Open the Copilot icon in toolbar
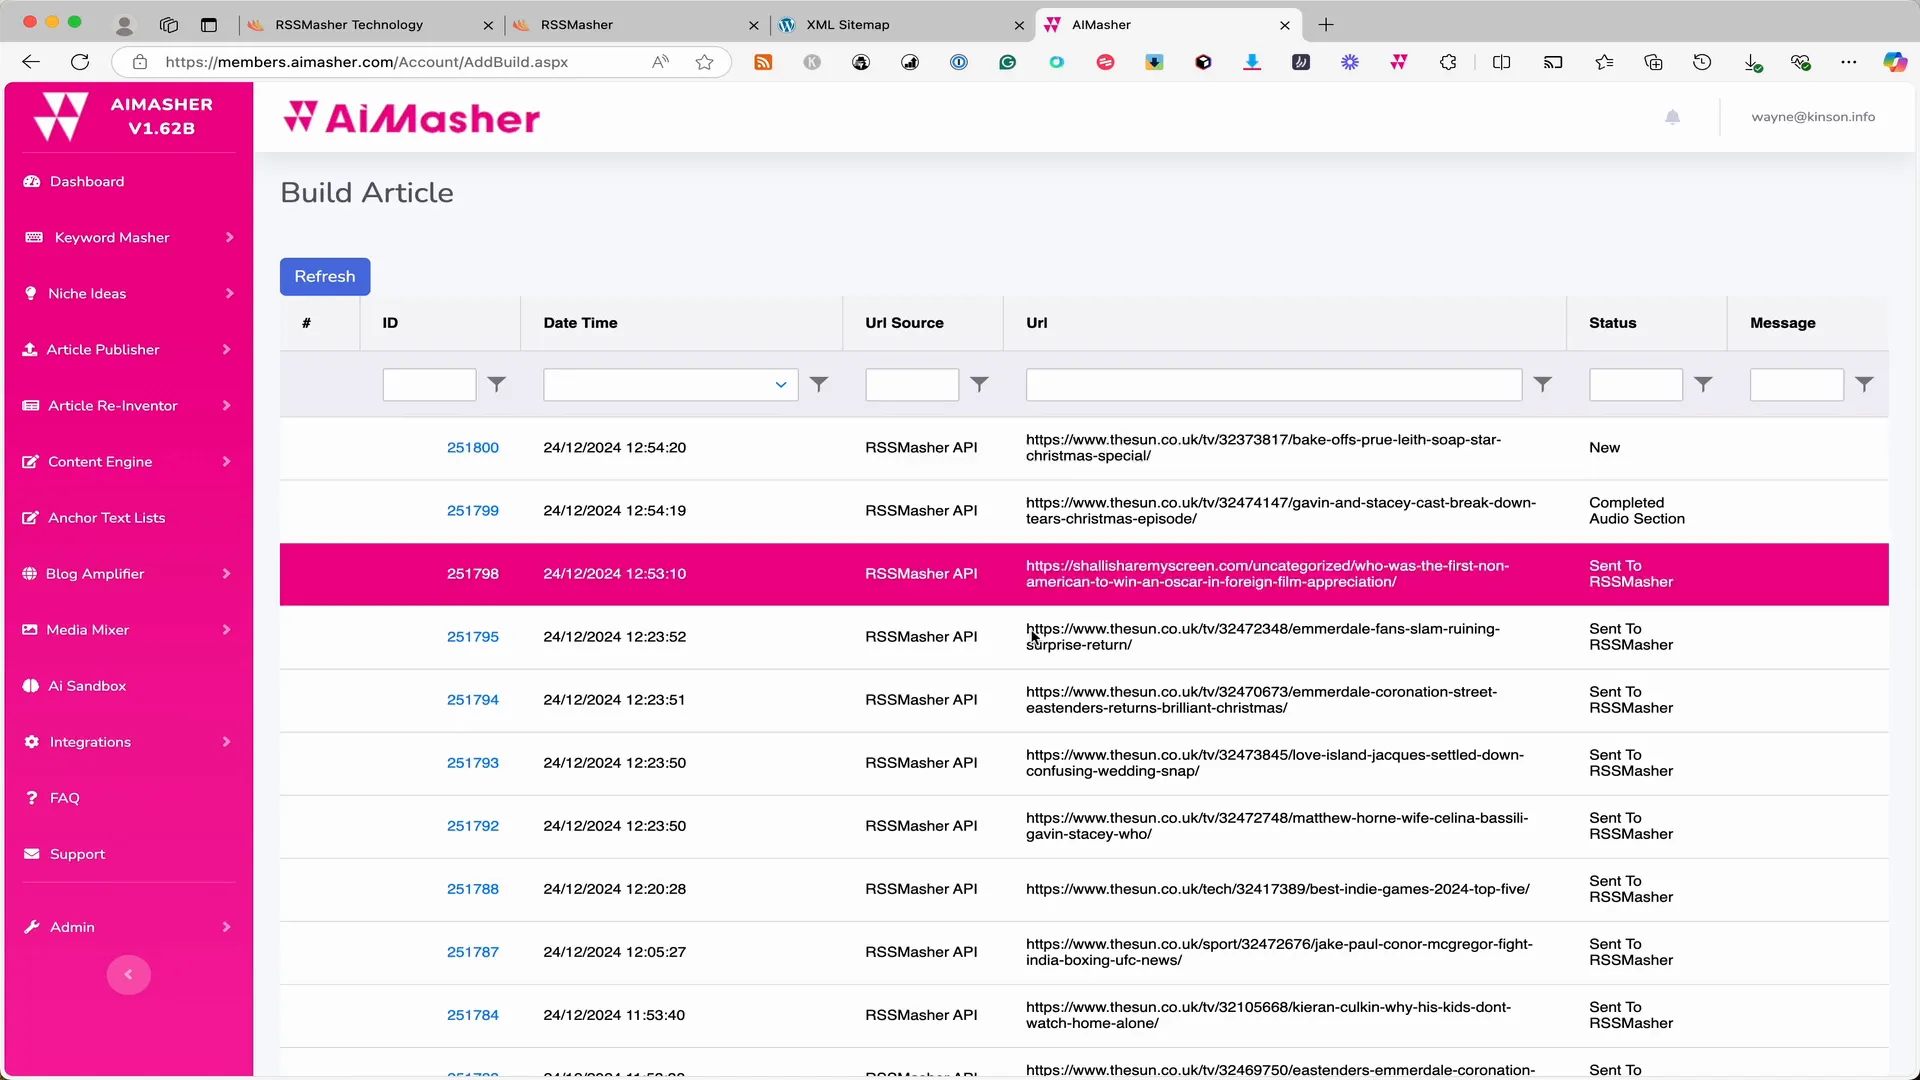The height and width of the screenshot is (1080, 1920). (x=1894, y=62)
